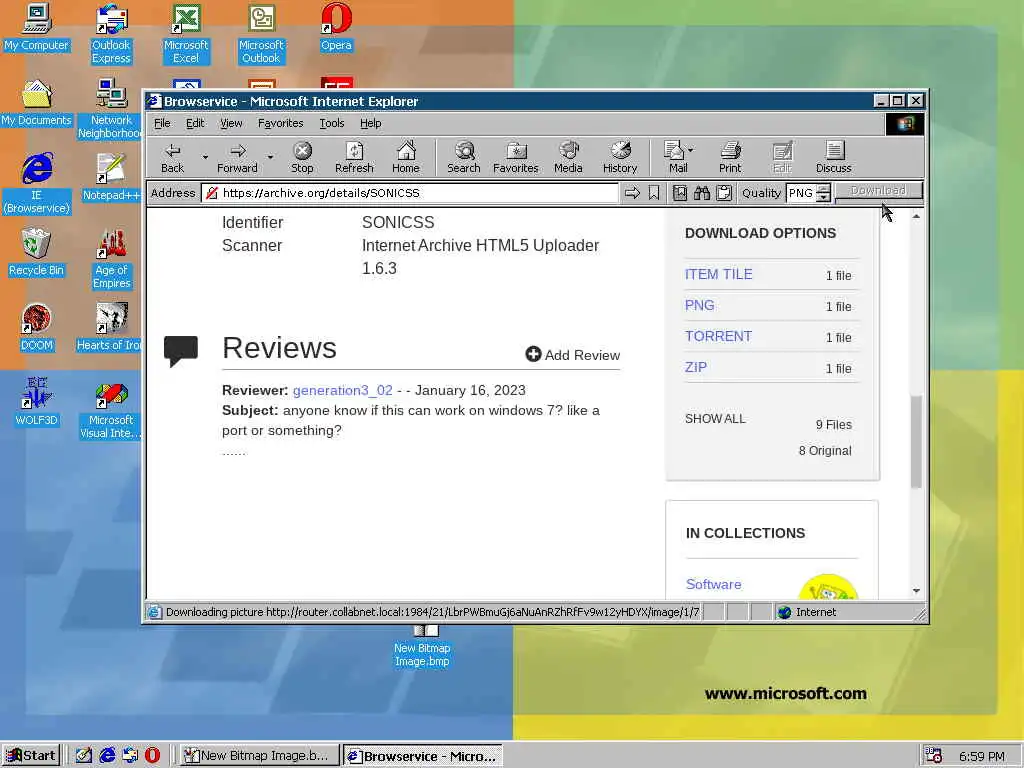Open the View menu
Screen dimensions: 1024x768
231,123
